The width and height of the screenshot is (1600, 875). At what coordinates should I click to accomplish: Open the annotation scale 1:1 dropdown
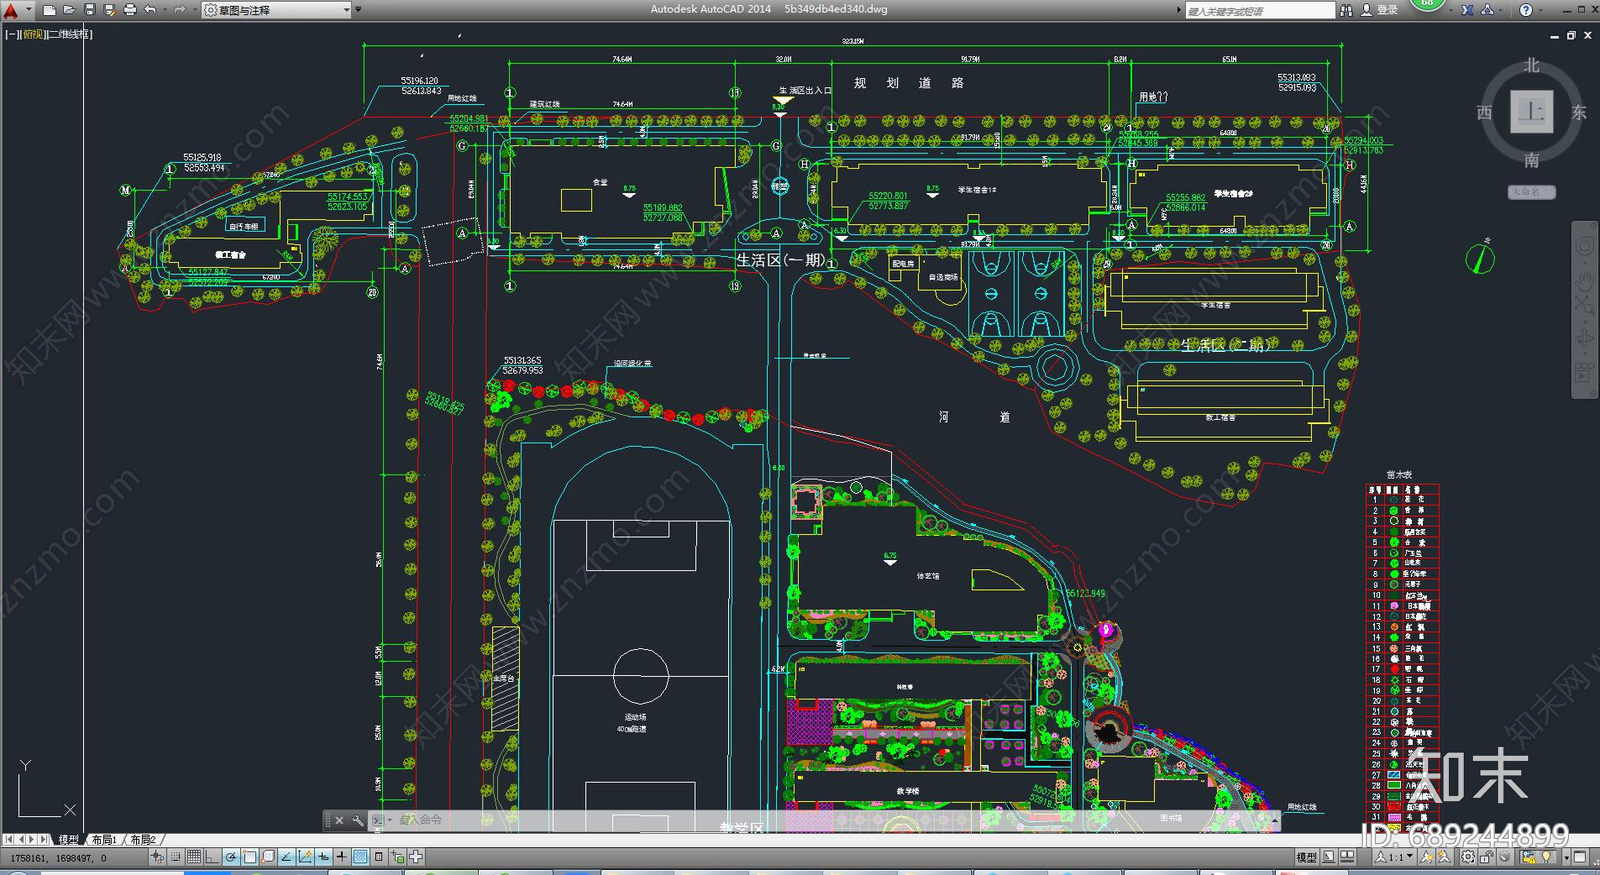1394,857
